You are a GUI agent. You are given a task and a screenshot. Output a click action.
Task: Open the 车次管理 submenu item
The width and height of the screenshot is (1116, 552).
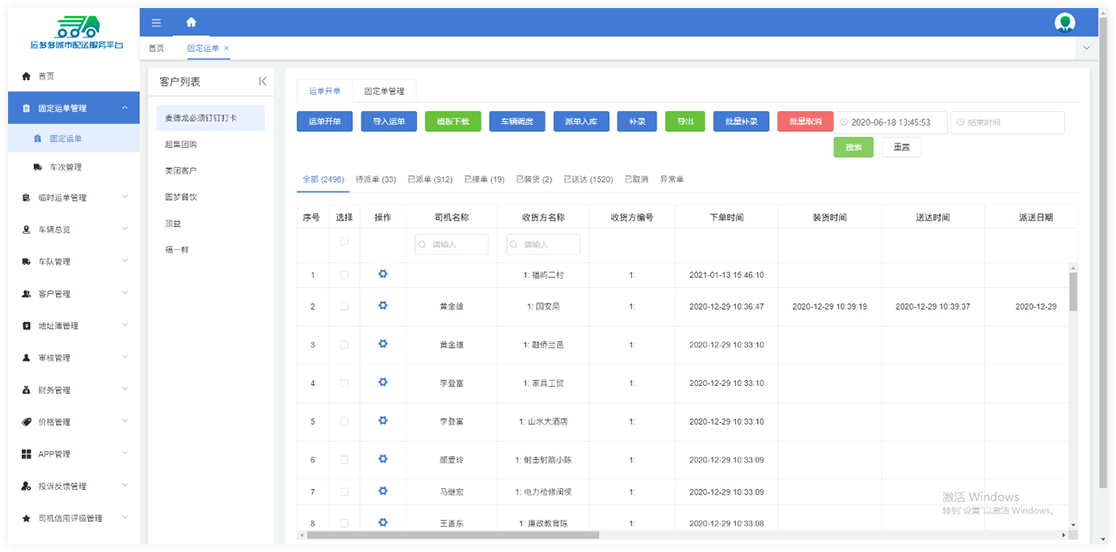pos(74,167)
